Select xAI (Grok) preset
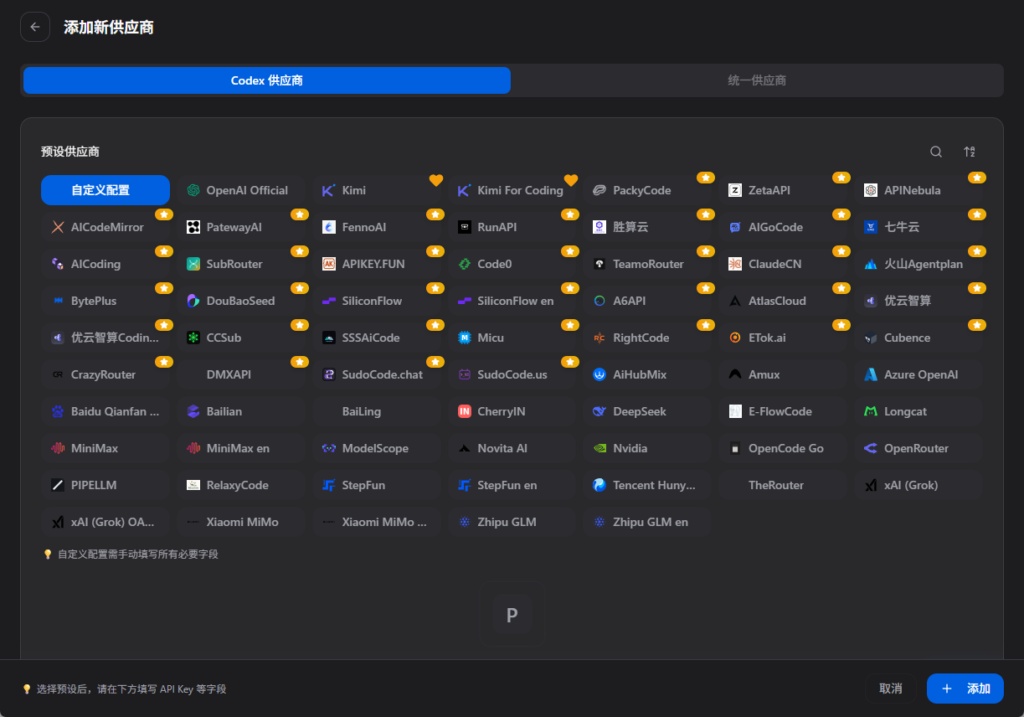The image size is (1024, 717). 918,485
